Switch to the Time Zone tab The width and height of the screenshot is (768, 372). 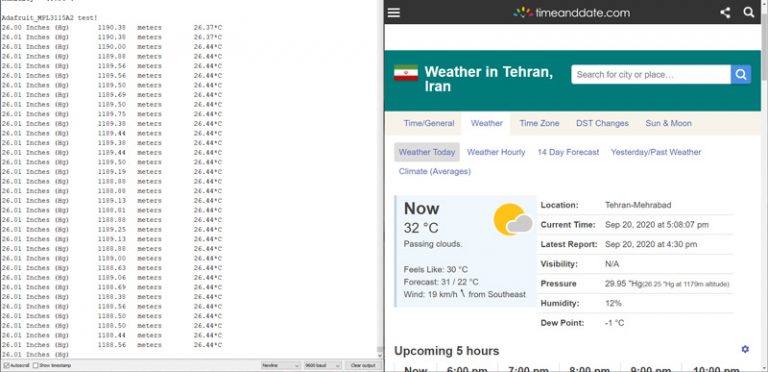539,123
